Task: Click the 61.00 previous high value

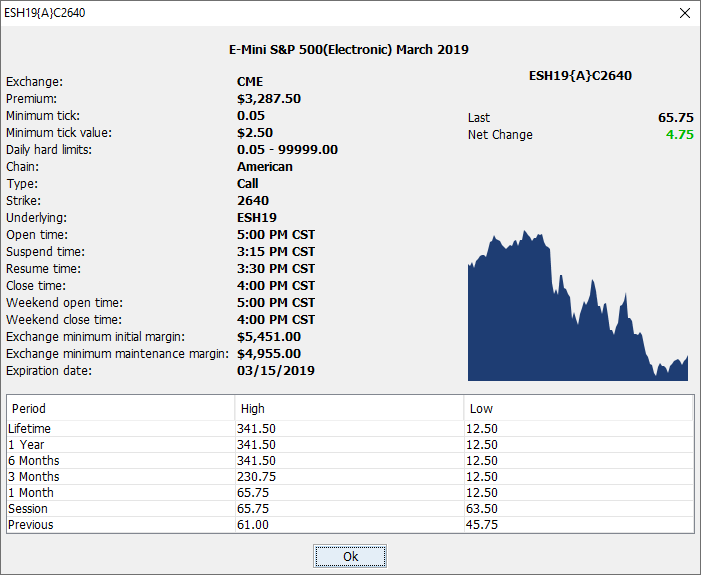Action: 253,524
